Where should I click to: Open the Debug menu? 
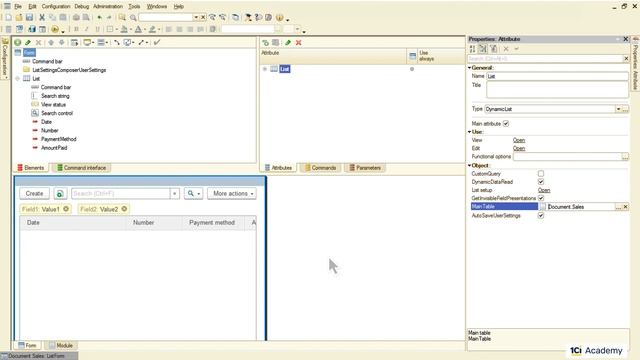pos(82,7)
